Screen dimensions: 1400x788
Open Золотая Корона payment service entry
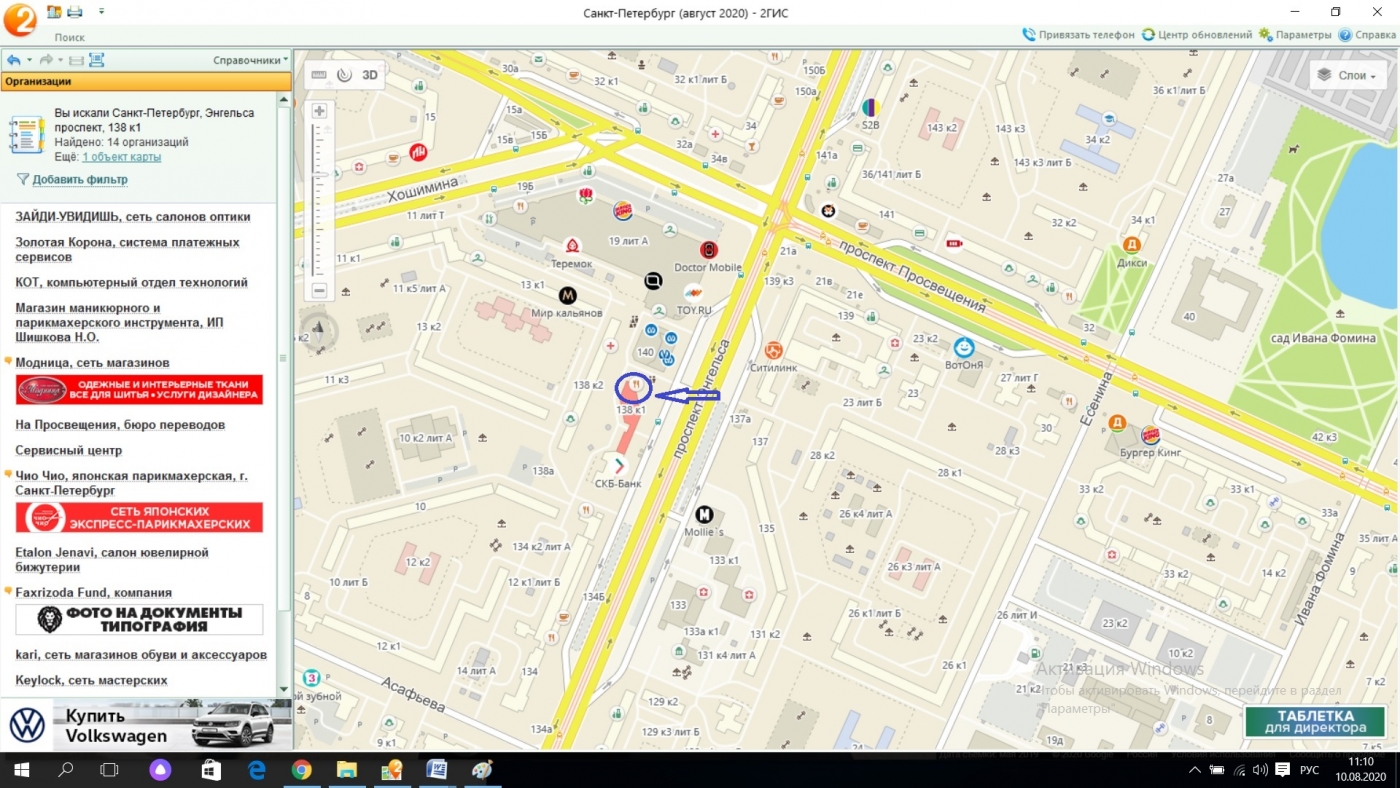tap(127, 250)
